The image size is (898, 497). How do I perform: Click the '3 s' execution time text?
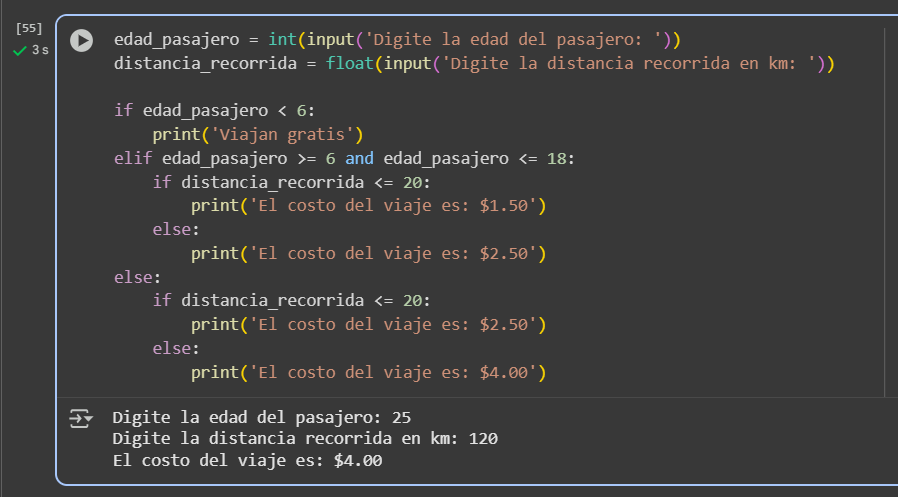point(40,50)
